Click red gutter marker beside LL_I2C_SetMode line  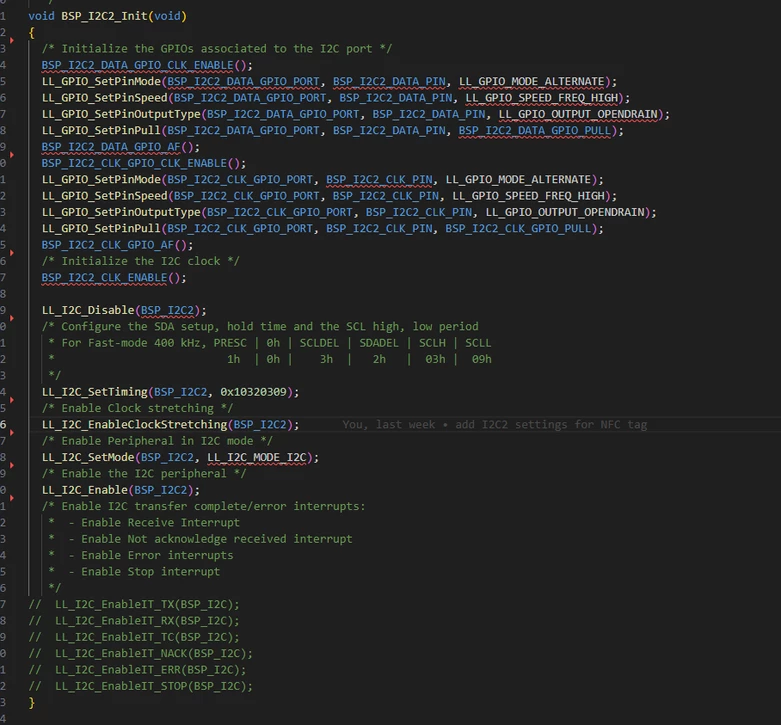coord(12,465)
